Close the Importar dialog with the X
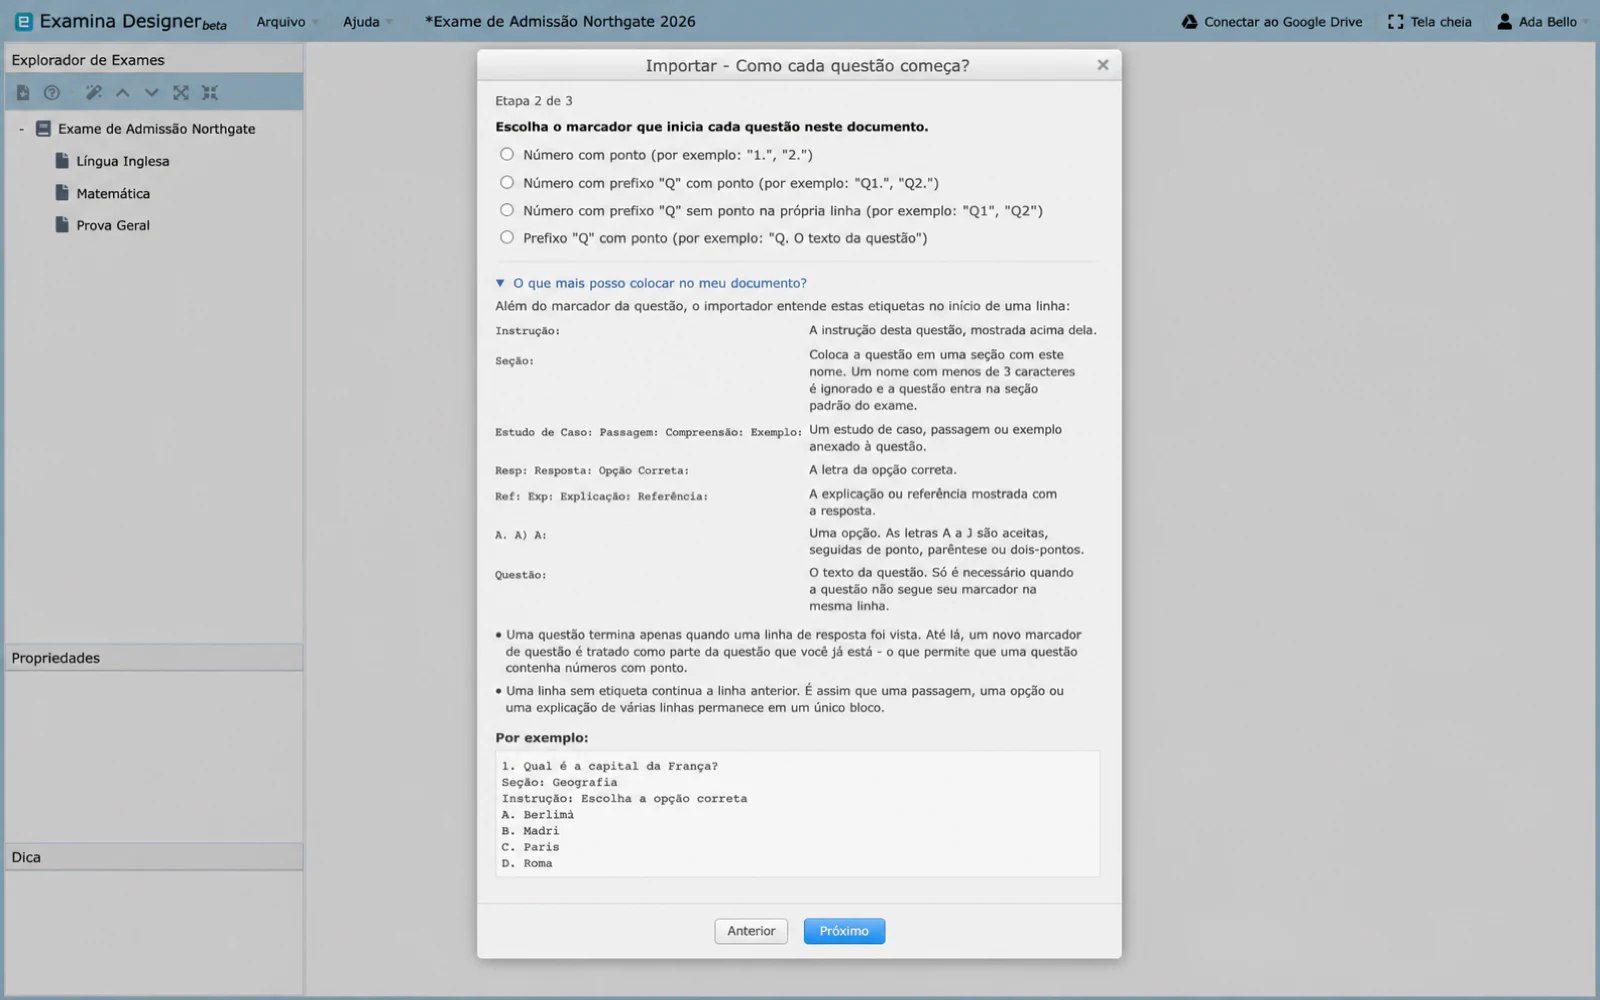Viewport: 1600px width, 1000px height. 1102,65
